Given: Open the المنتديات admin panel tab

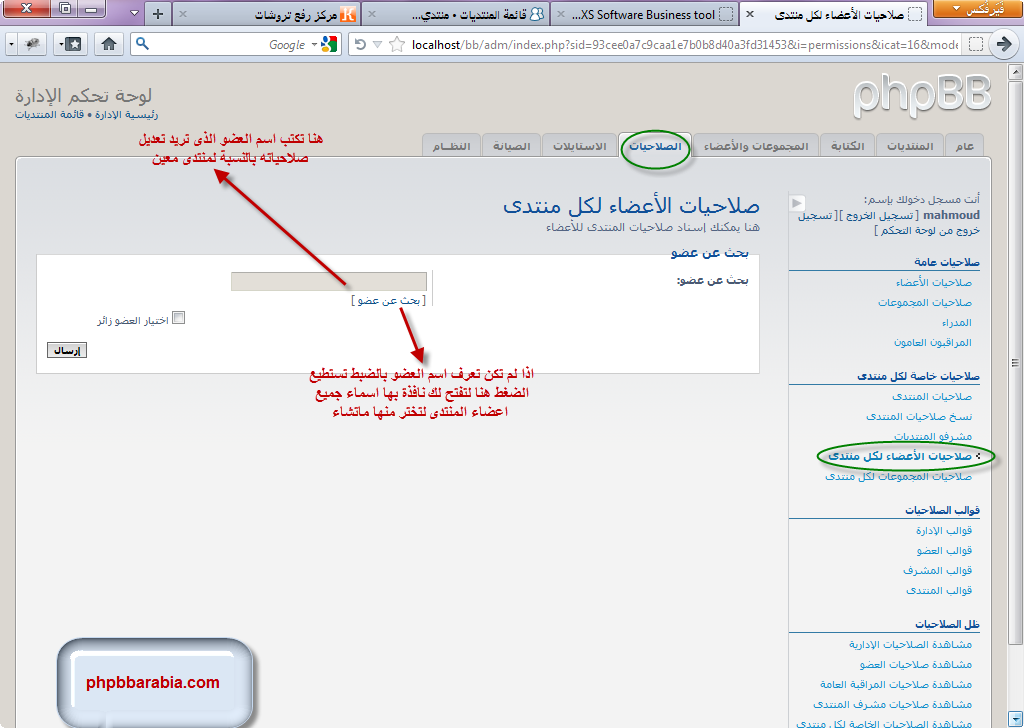Looking at the screenshot, I should (x=910, y=146).
